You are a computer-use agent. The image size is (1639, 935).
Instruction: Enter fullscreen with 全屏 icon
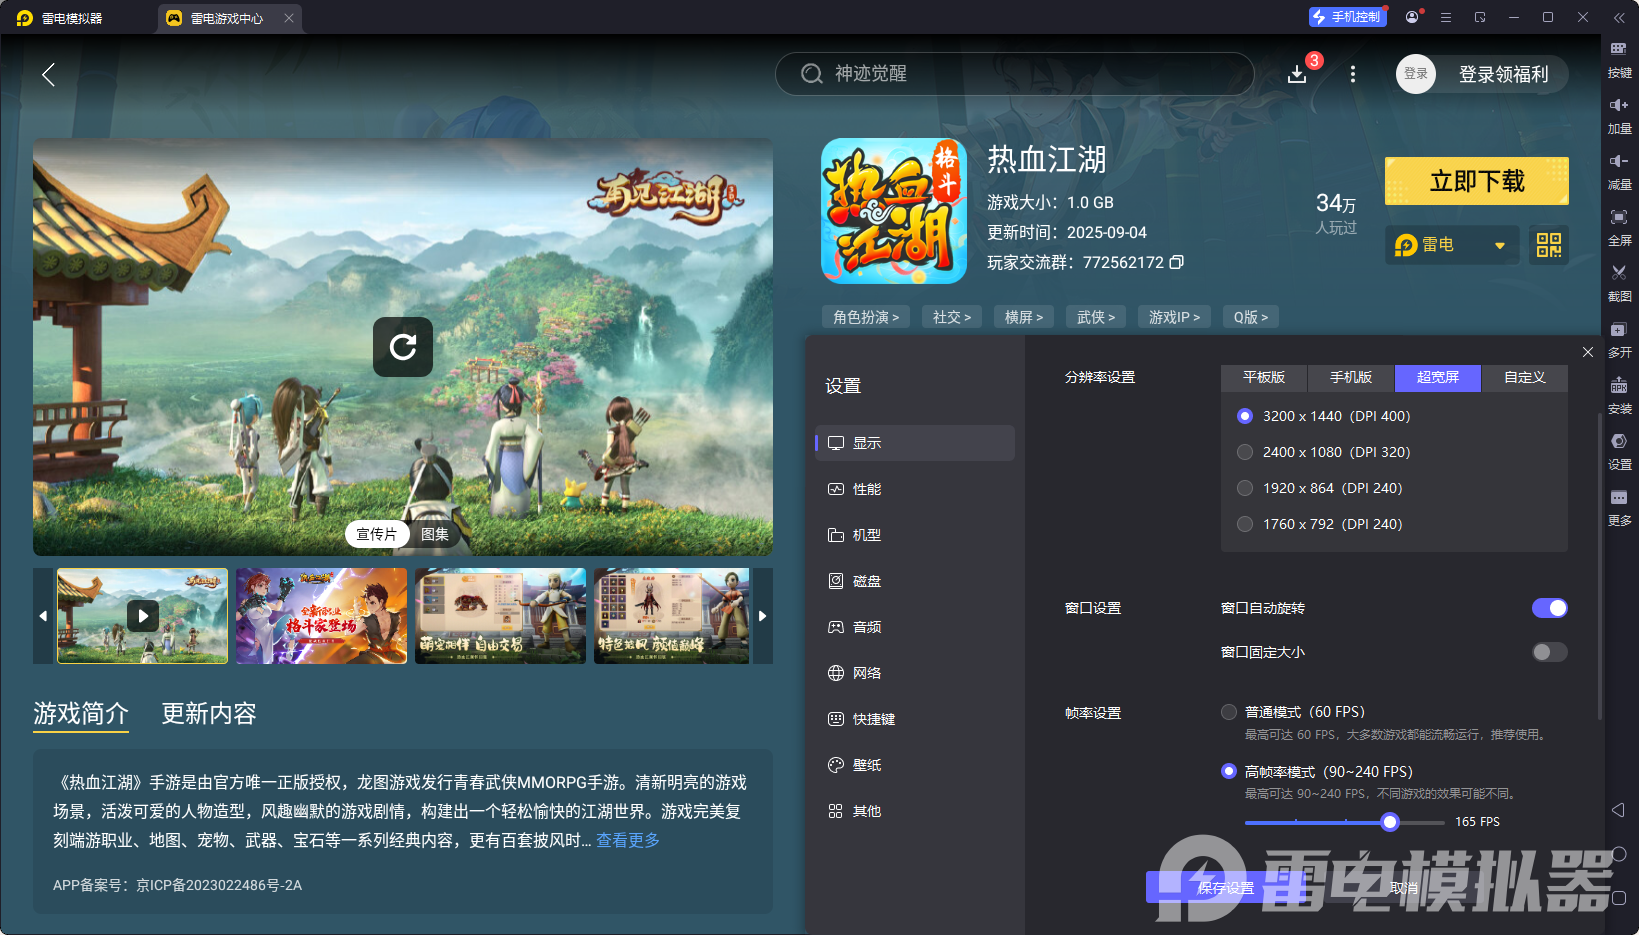point(1619,228)
